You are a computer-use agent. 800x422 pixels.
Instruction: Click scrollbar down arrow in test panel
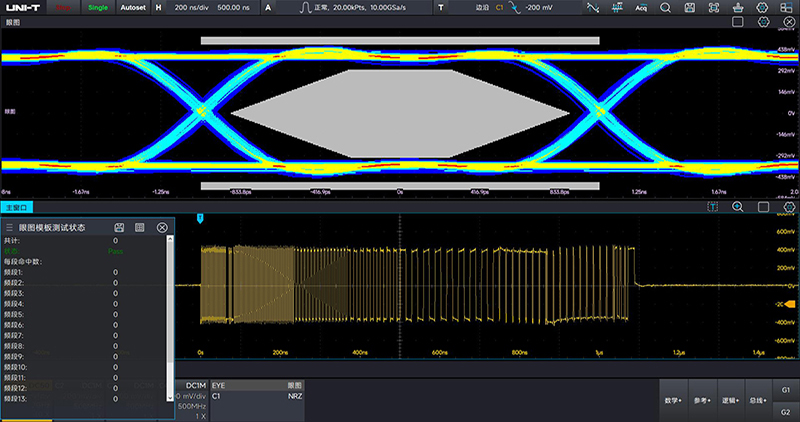pos(170,398)
